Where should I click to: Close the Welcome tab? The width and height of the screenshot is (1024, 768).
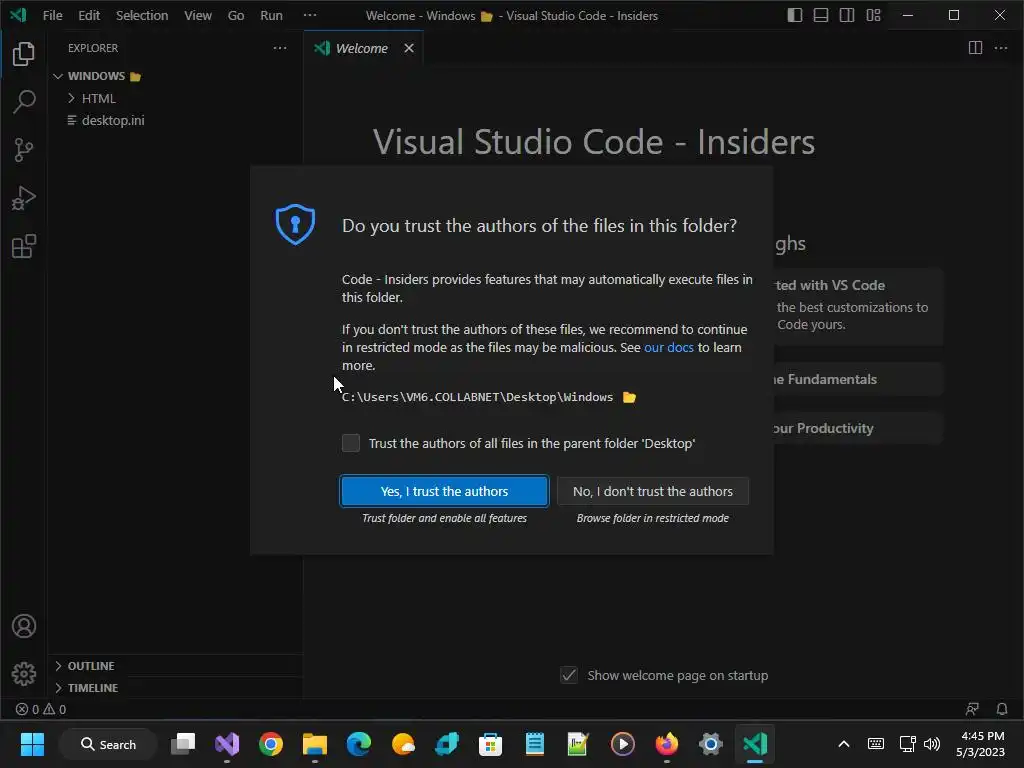pyautogui.click(x=409, y=48)
